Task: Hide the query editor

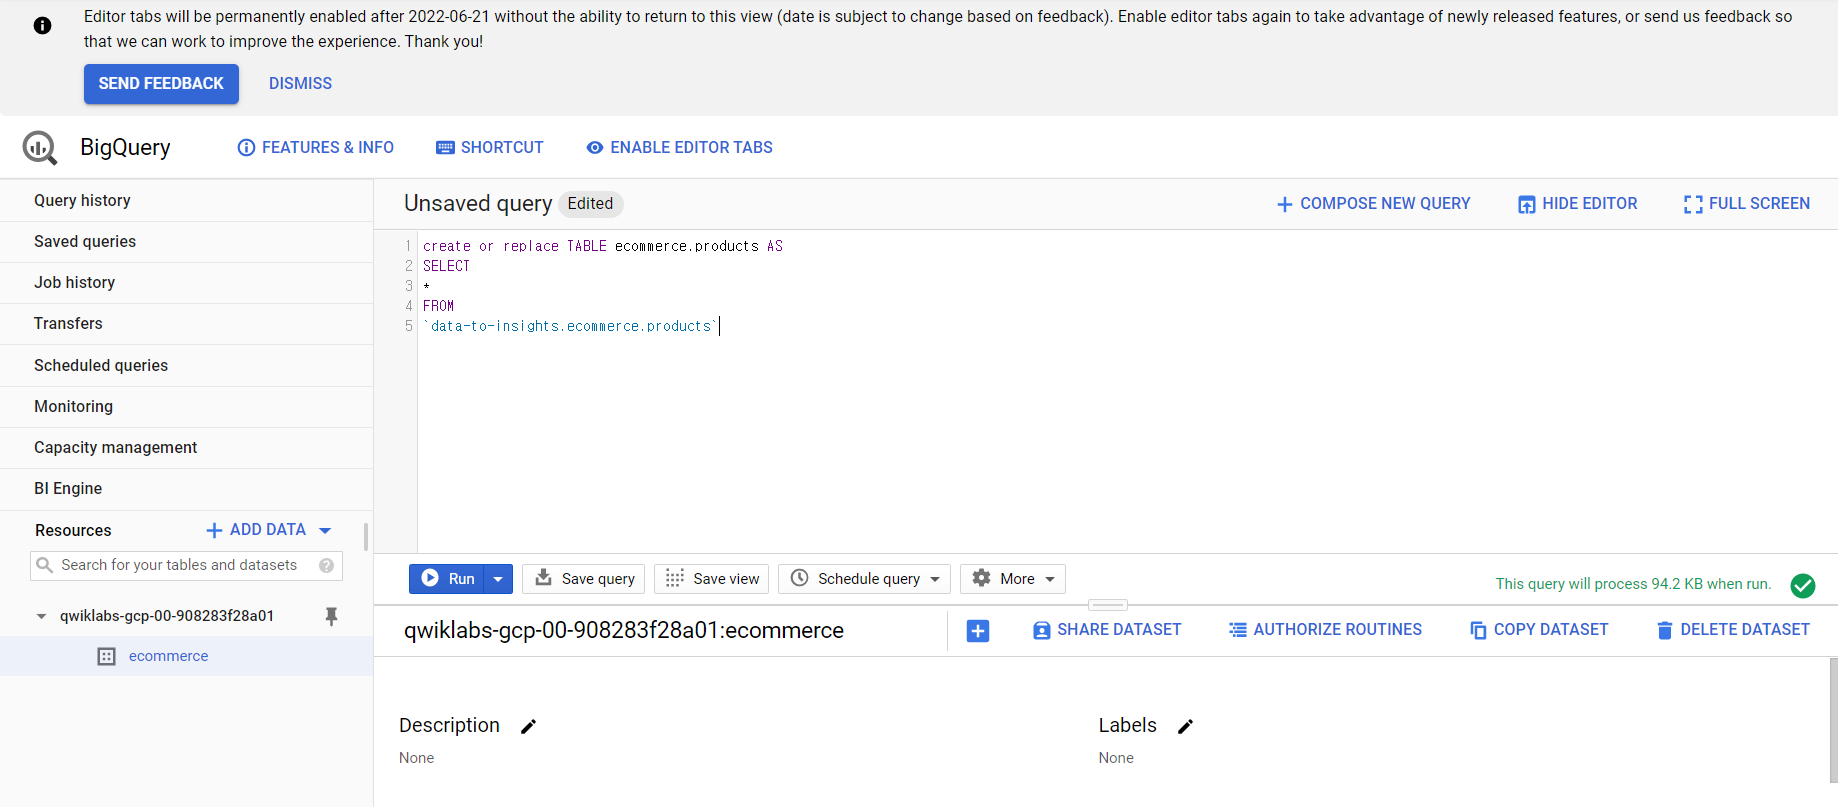Action: click(x=1577, y=204)
